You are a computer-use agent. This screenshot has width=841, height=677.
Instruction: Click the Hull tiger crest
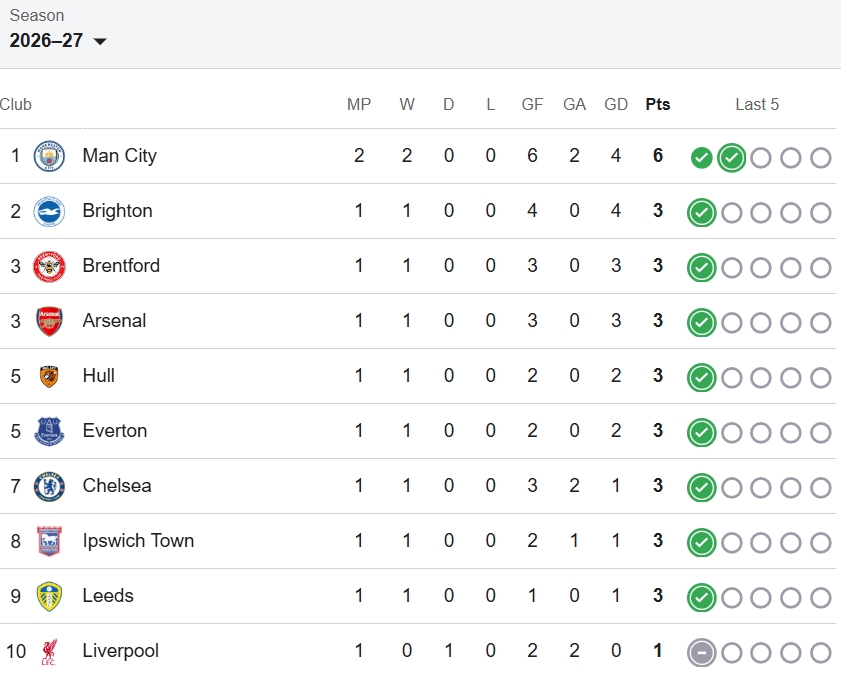pos(49,377)
